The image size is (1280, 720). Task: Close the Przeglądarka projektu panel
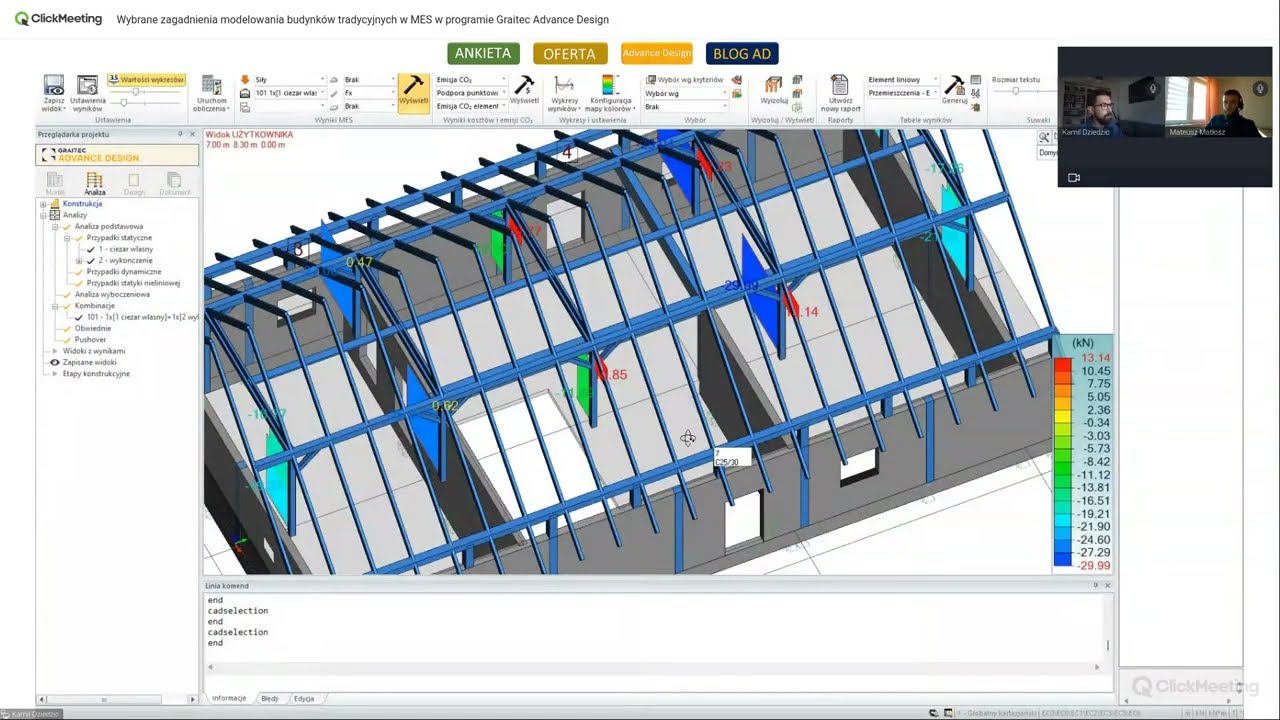[x=192, y=134]
